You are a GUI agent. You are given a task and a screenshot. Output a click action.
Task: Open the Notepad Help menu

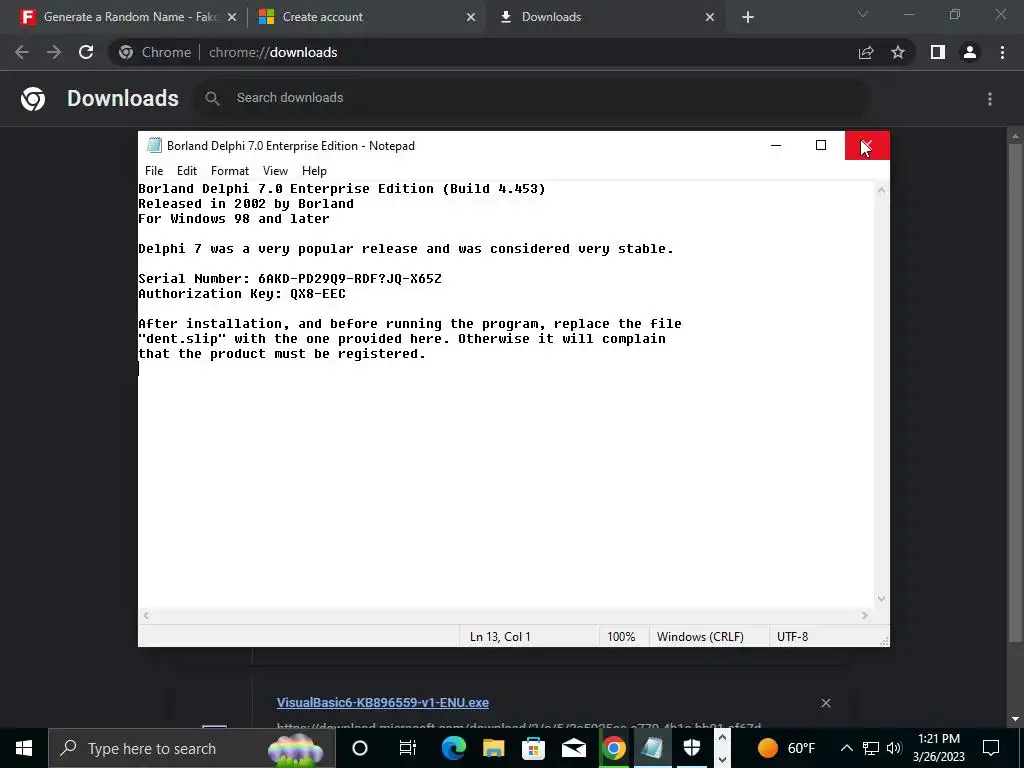[314, 170]
